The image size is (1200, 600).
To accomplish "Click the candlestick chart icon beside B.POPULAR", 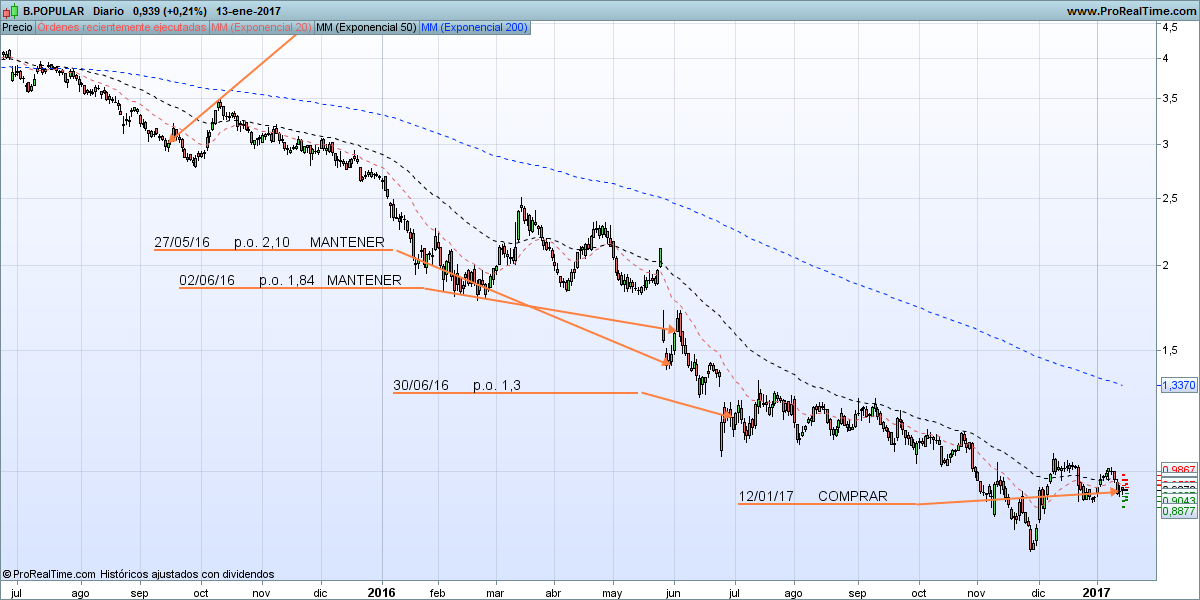I will pos(10,11).
